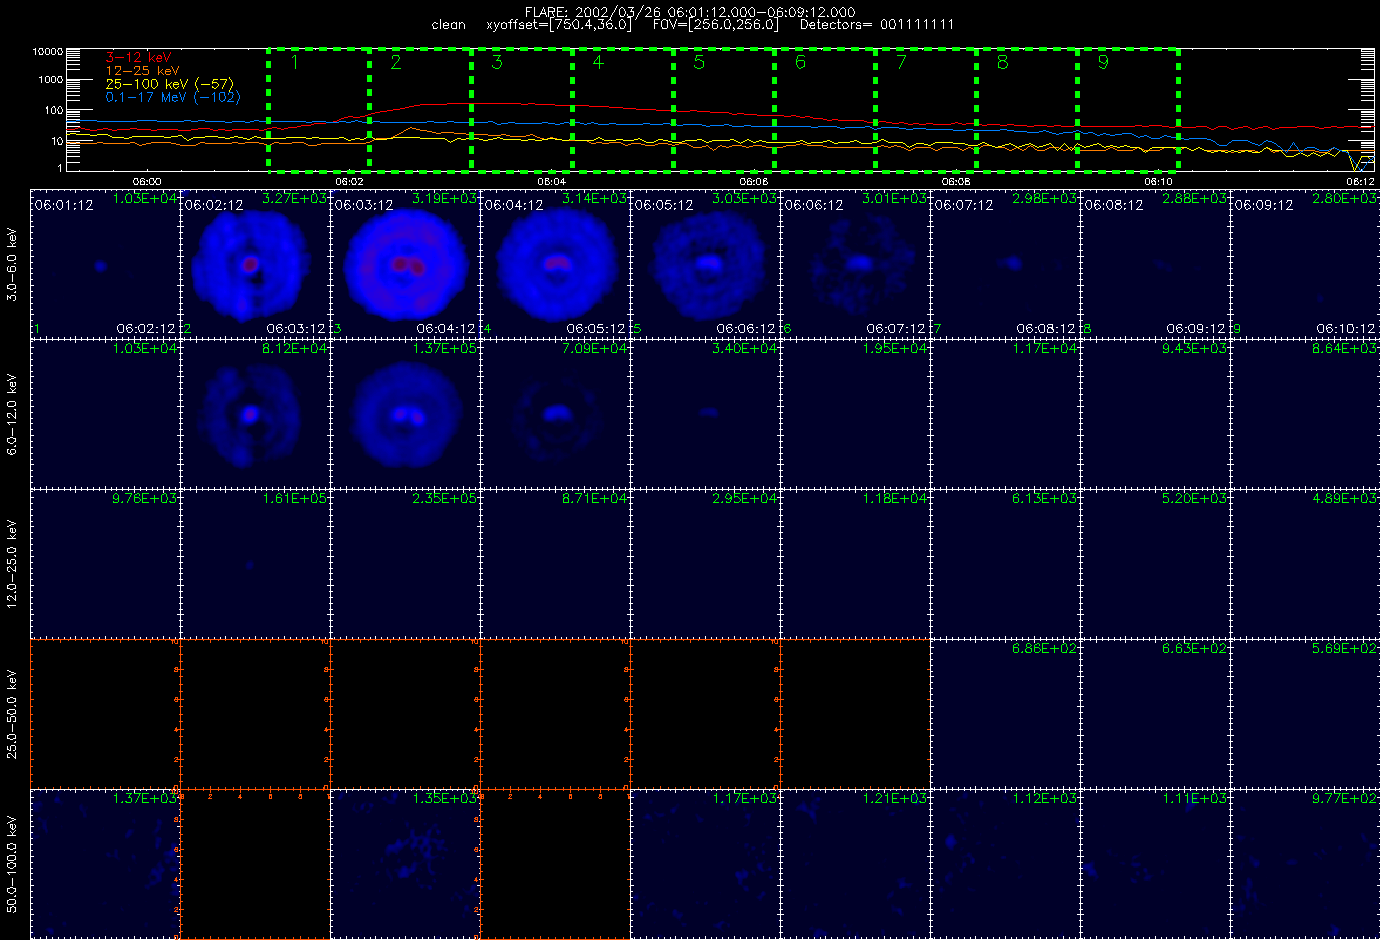Screen dimensions: 1380x940
Task: Open the 3.0-6.0 keV image for interval 1
Action: pyautogui.click(x=105, y=264)
